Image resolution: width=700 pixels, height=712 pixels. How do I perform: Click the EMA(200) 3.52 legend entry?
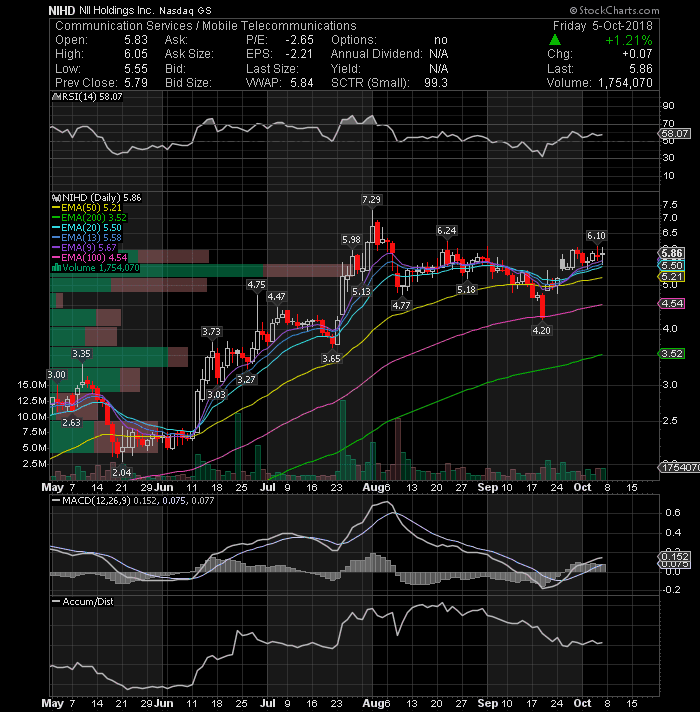89,218
